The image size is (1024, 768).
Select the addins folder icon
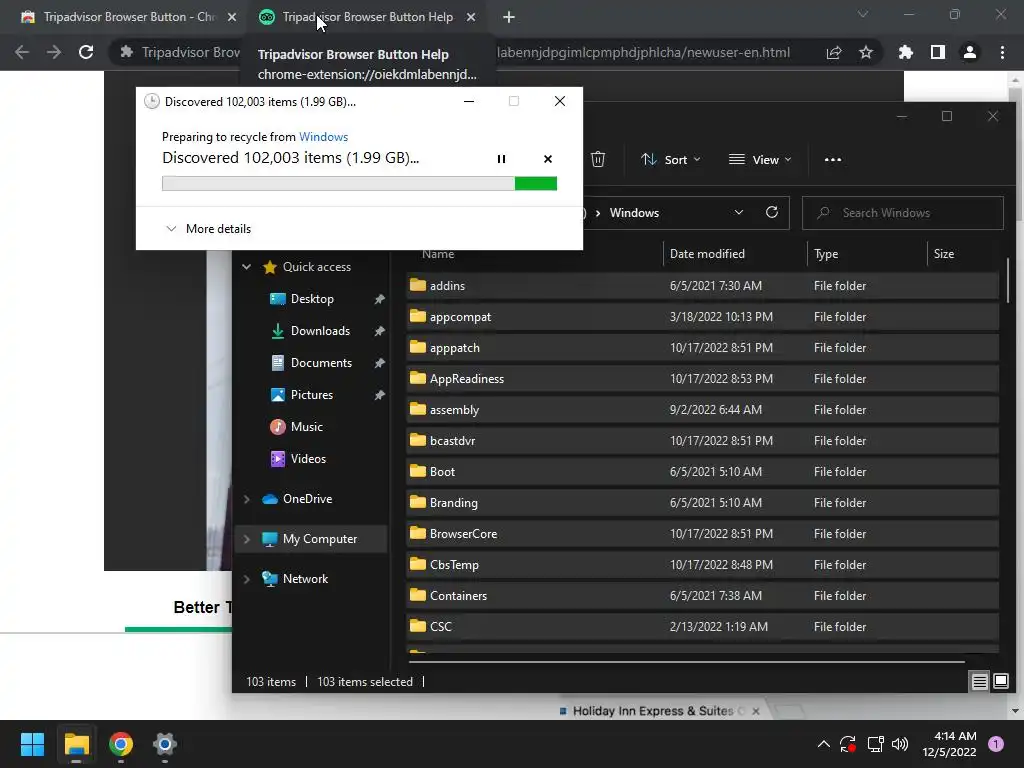[417, 285]
